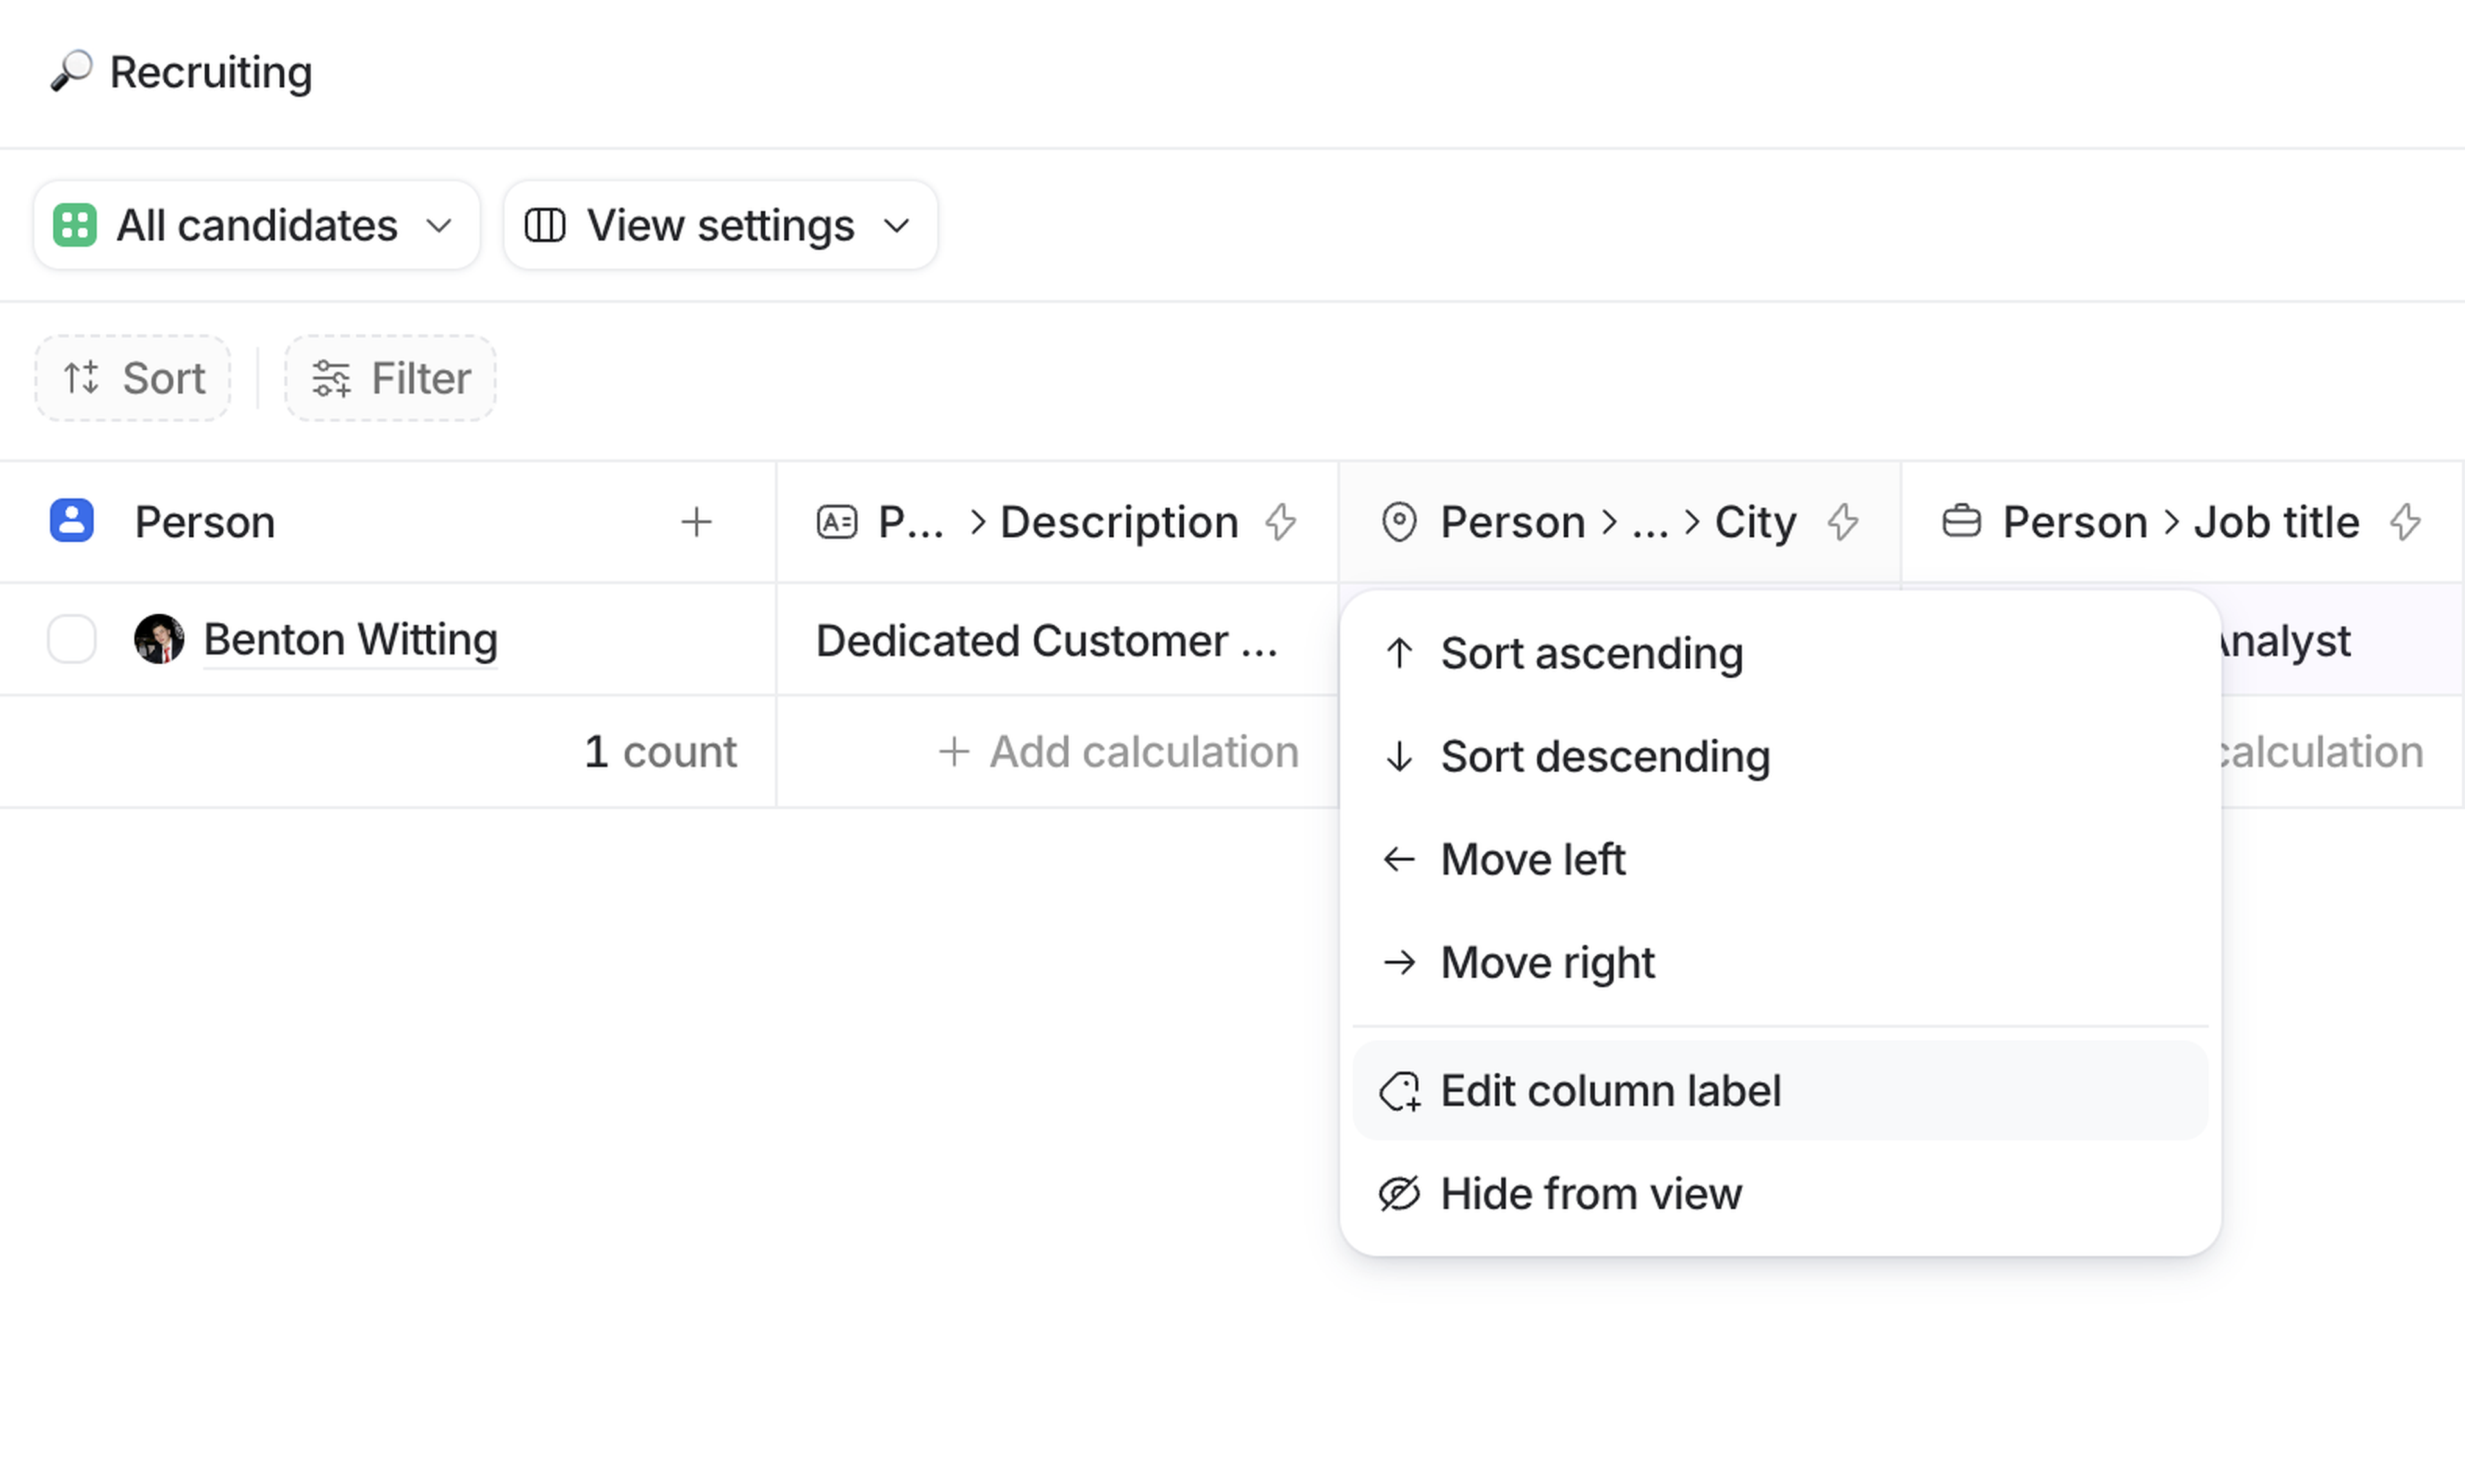Click the lightning bolt icon beside City
The image size is (2465, 1484).
(x=1843, y=522)
